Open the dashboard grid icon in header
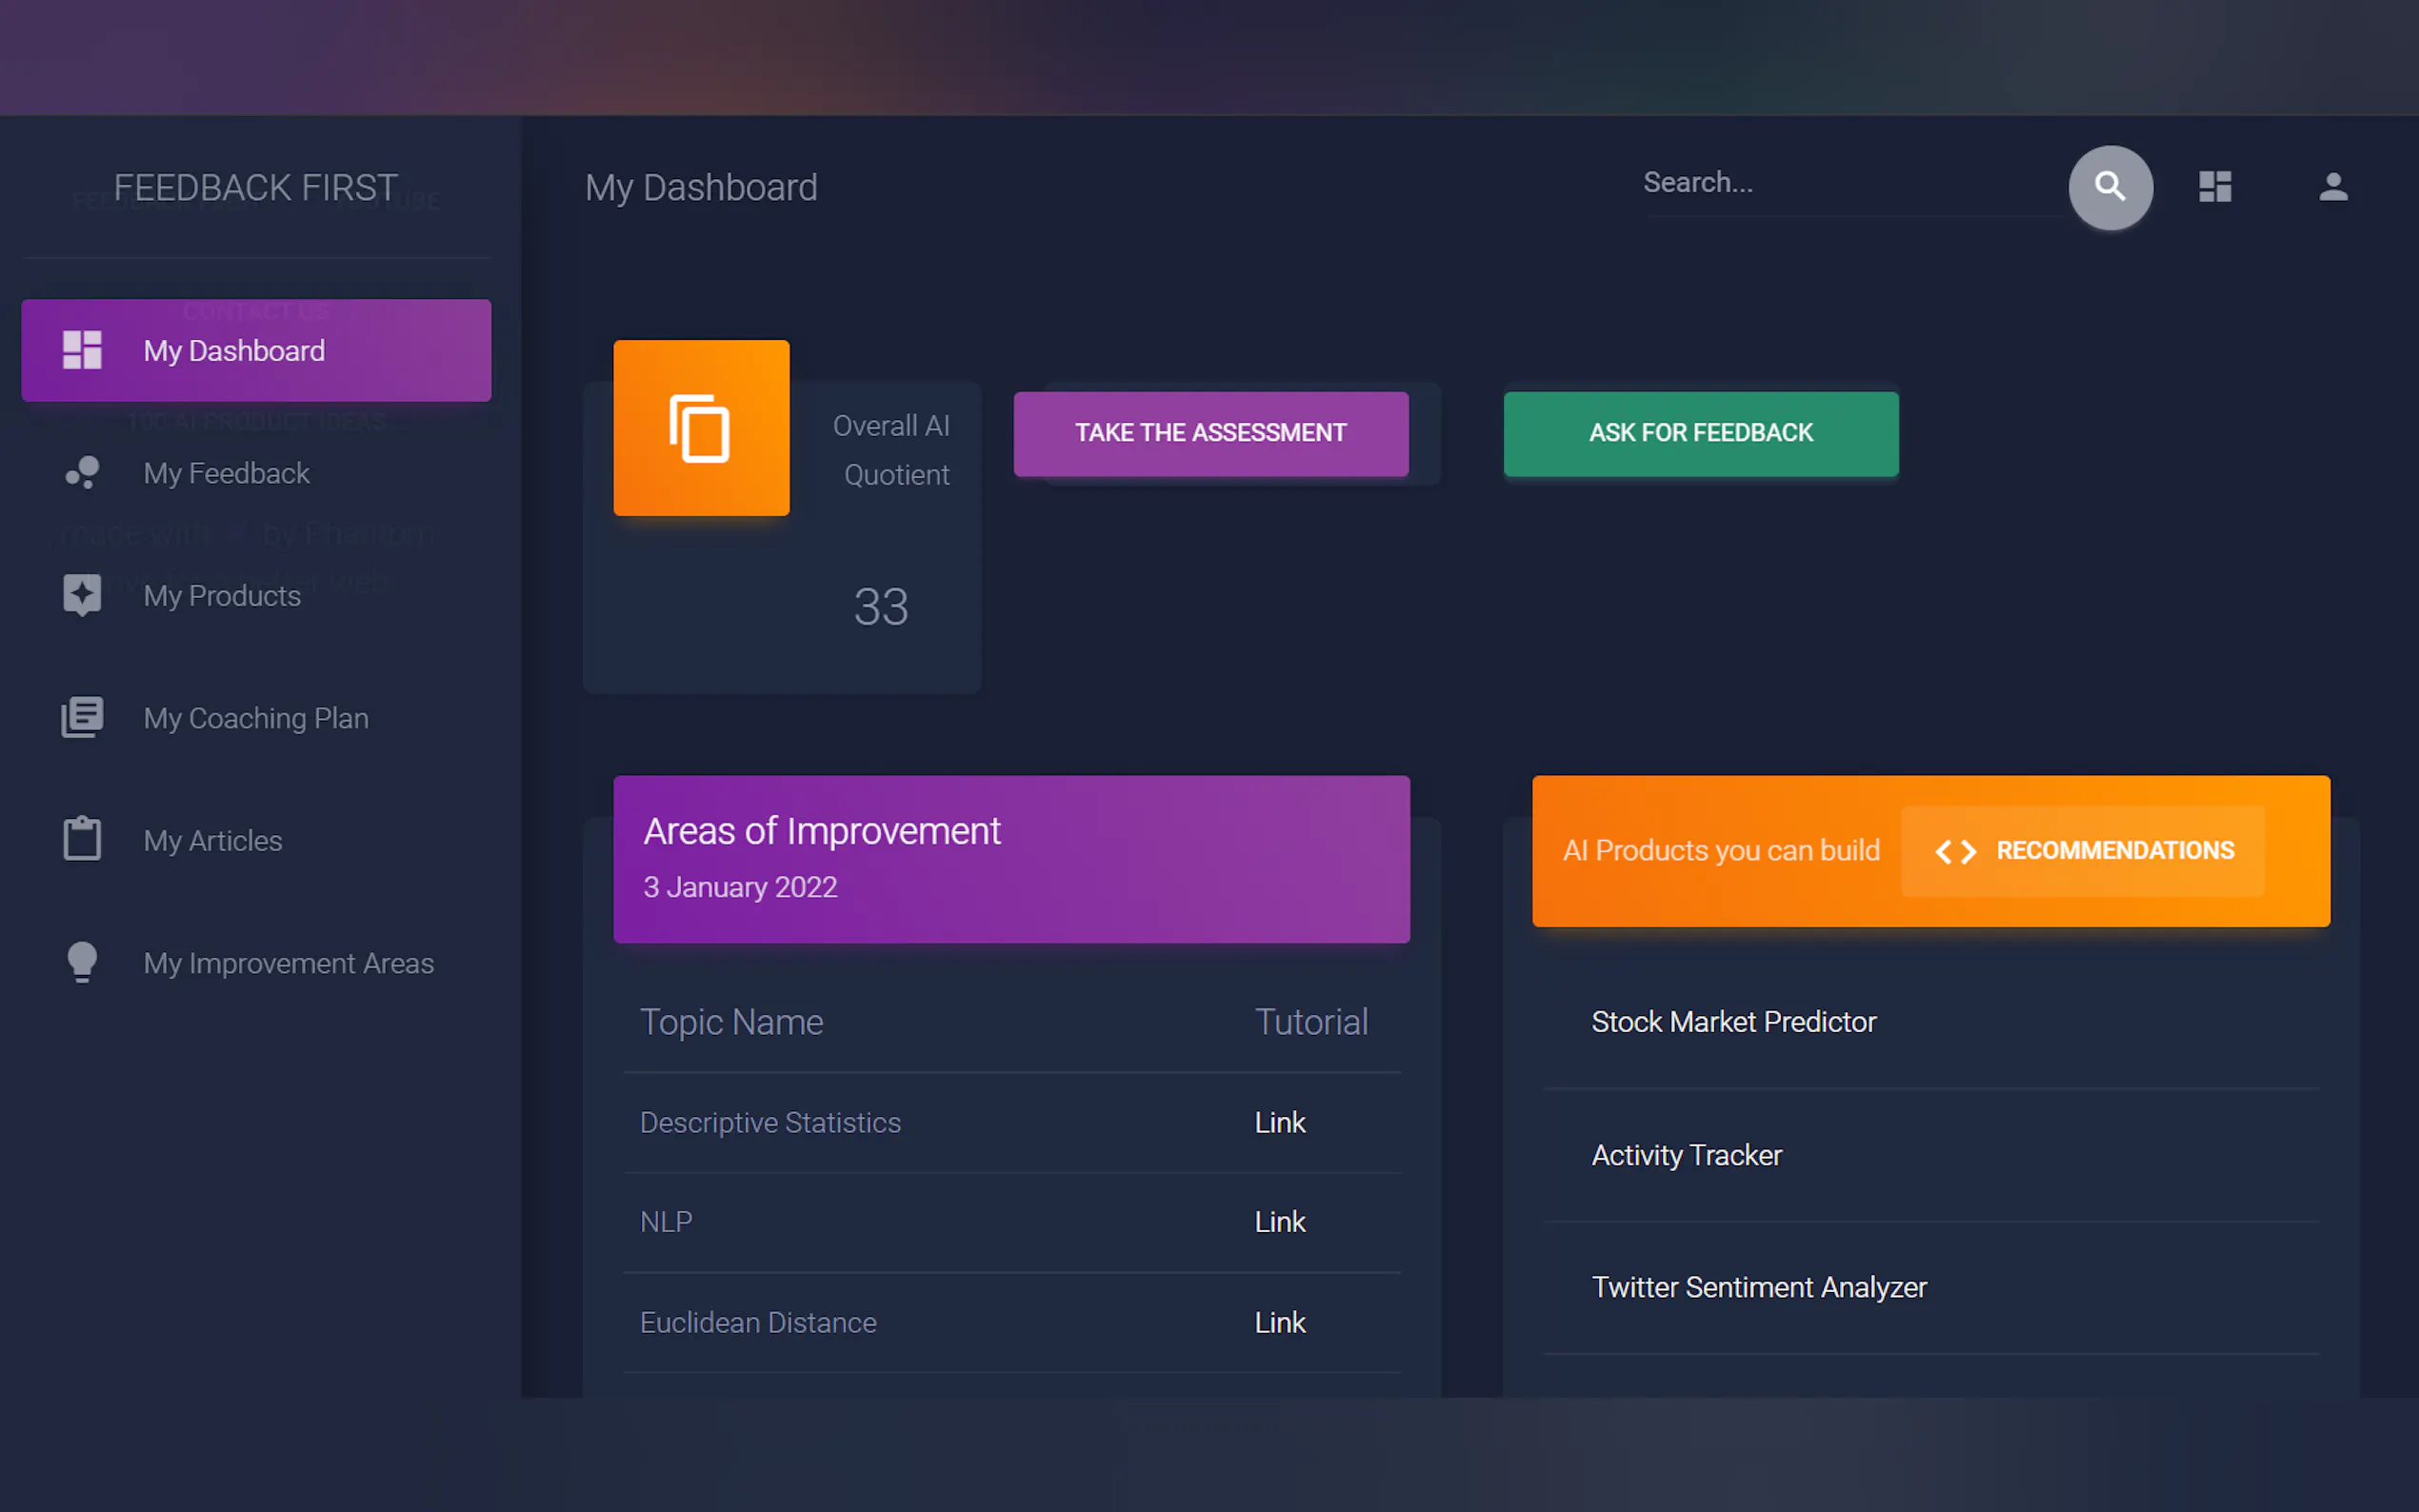Viewport: 2419px width, 1512px height. tap(2215, 187)
